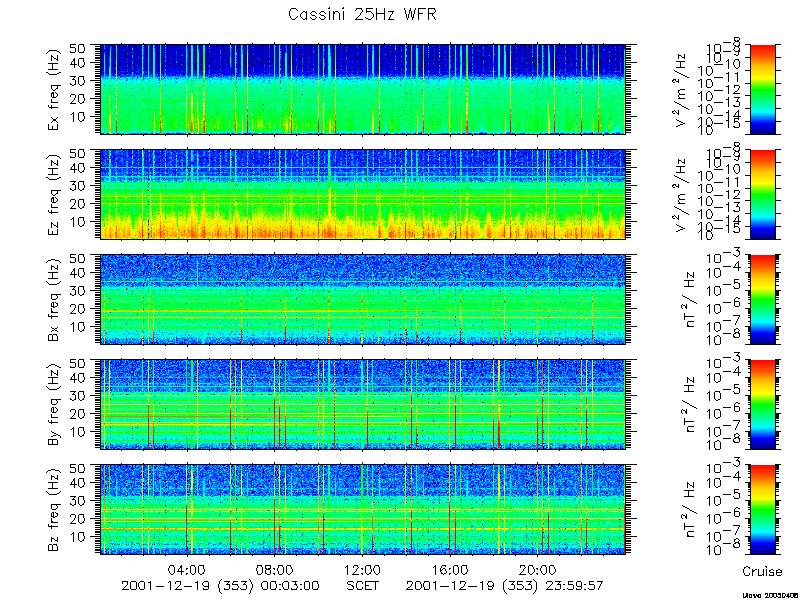The height and width of the screenshot is (600, 800).
Task: Click the Bx spectrogram panel
Action: coord(363,299)
